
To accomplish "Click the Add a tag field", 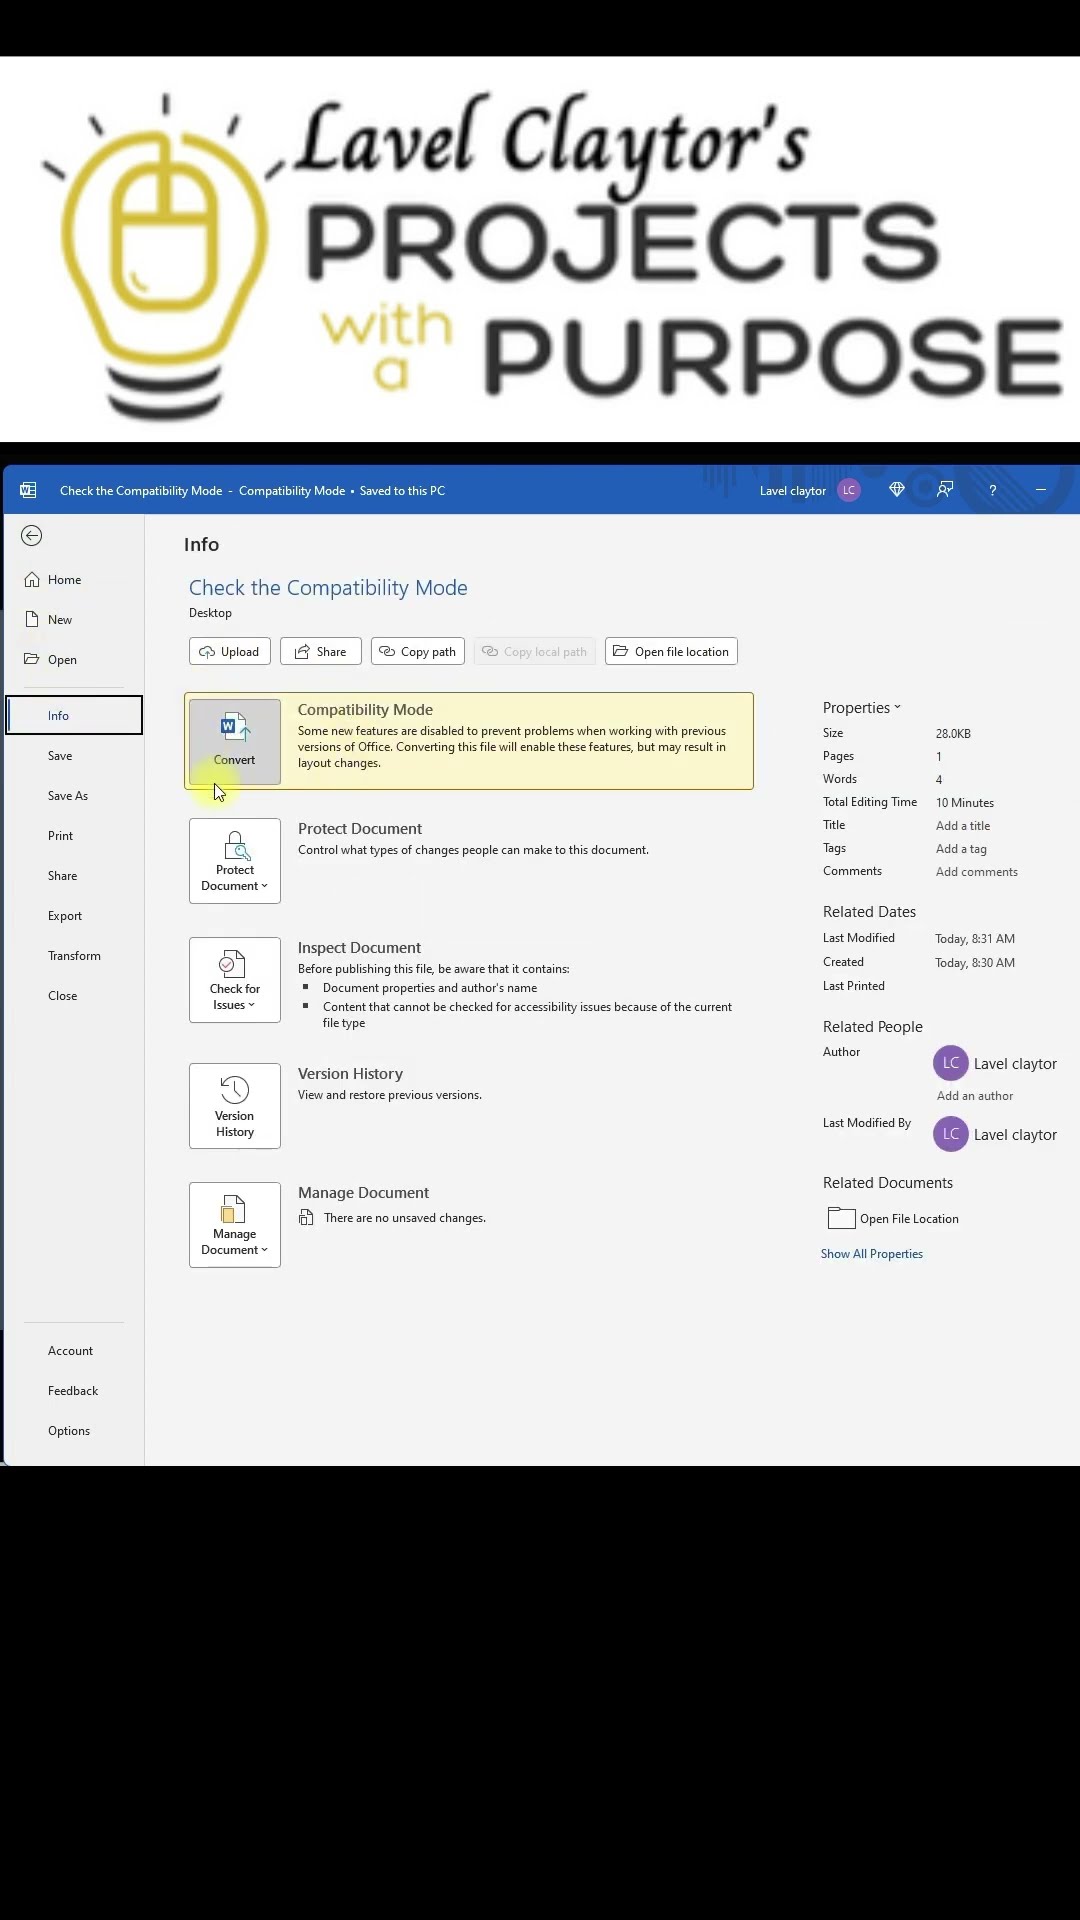I will pyautogui.click(x=961, y=849).
